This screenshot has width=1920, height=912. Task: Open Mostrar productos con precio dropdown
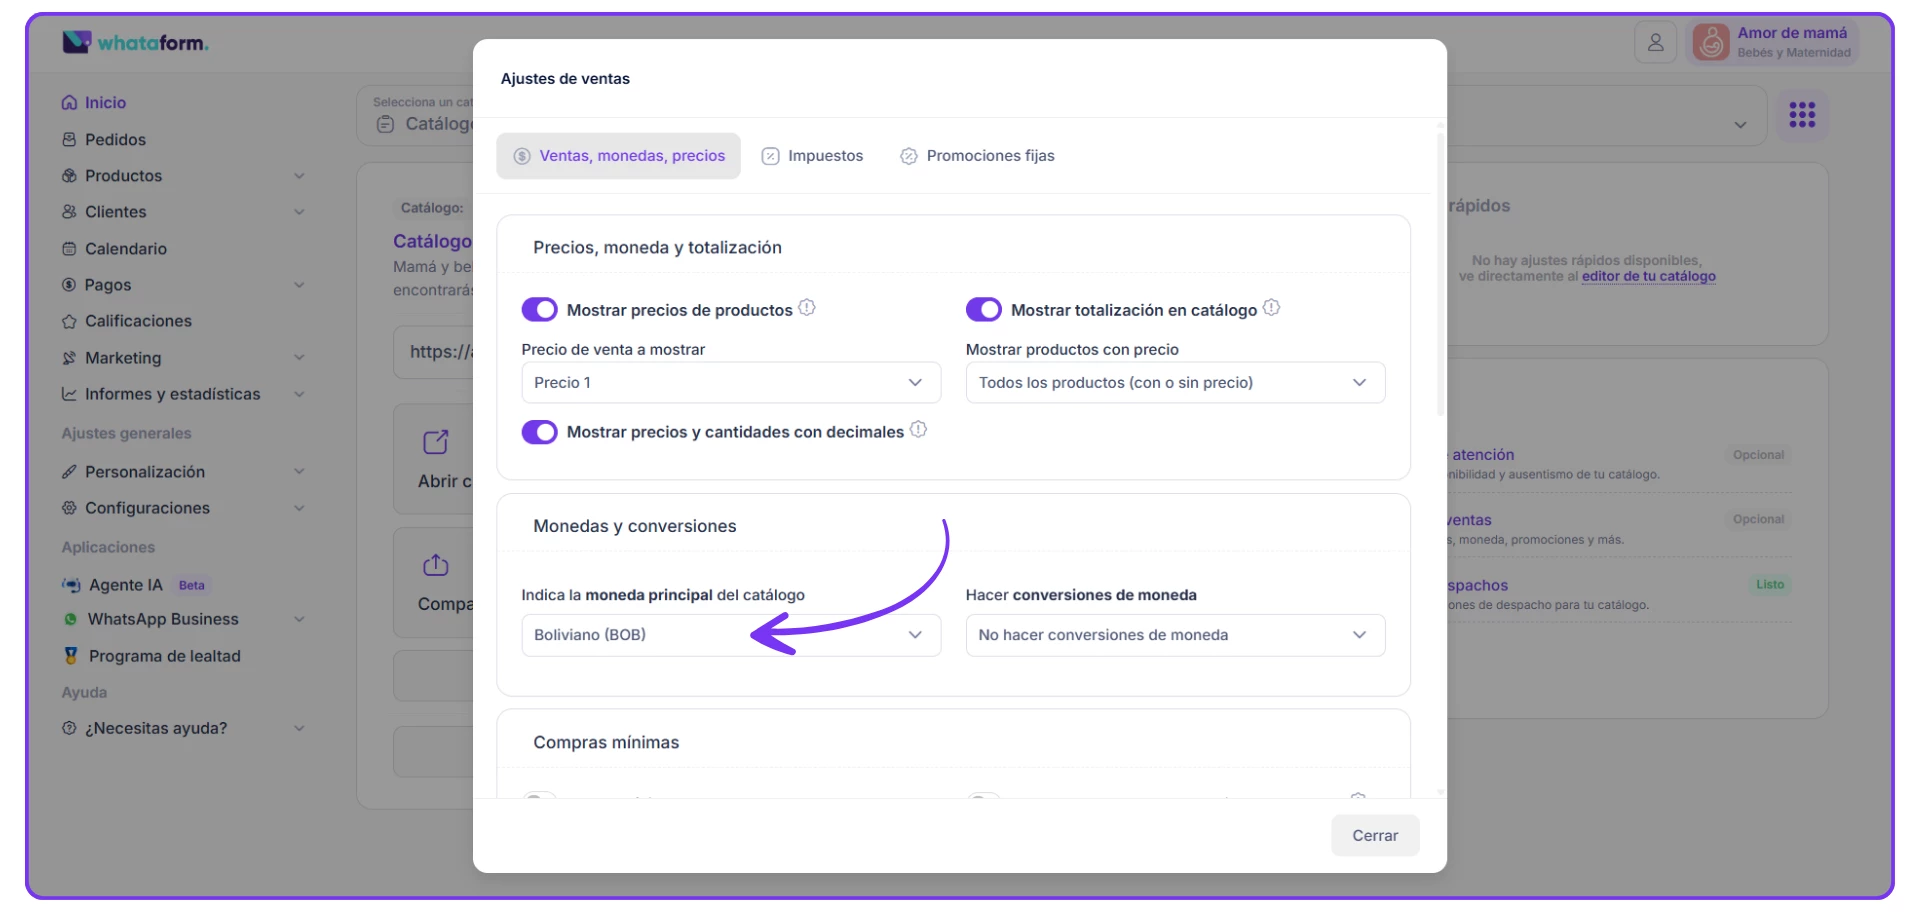pyautogui.click(x=1174, y=383)
